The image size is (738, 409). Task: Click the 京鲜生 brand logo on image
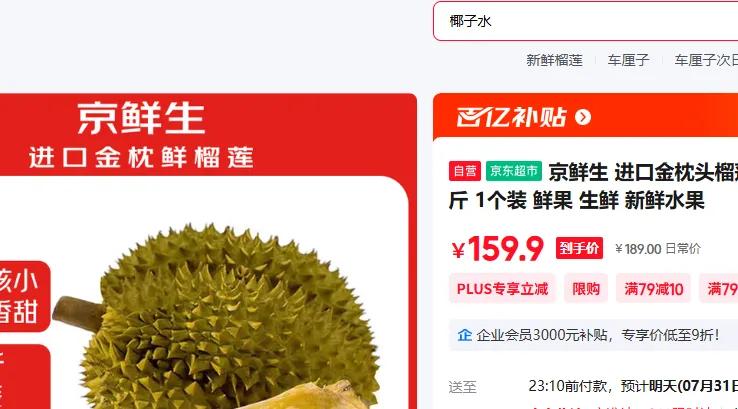click(141, 118)
